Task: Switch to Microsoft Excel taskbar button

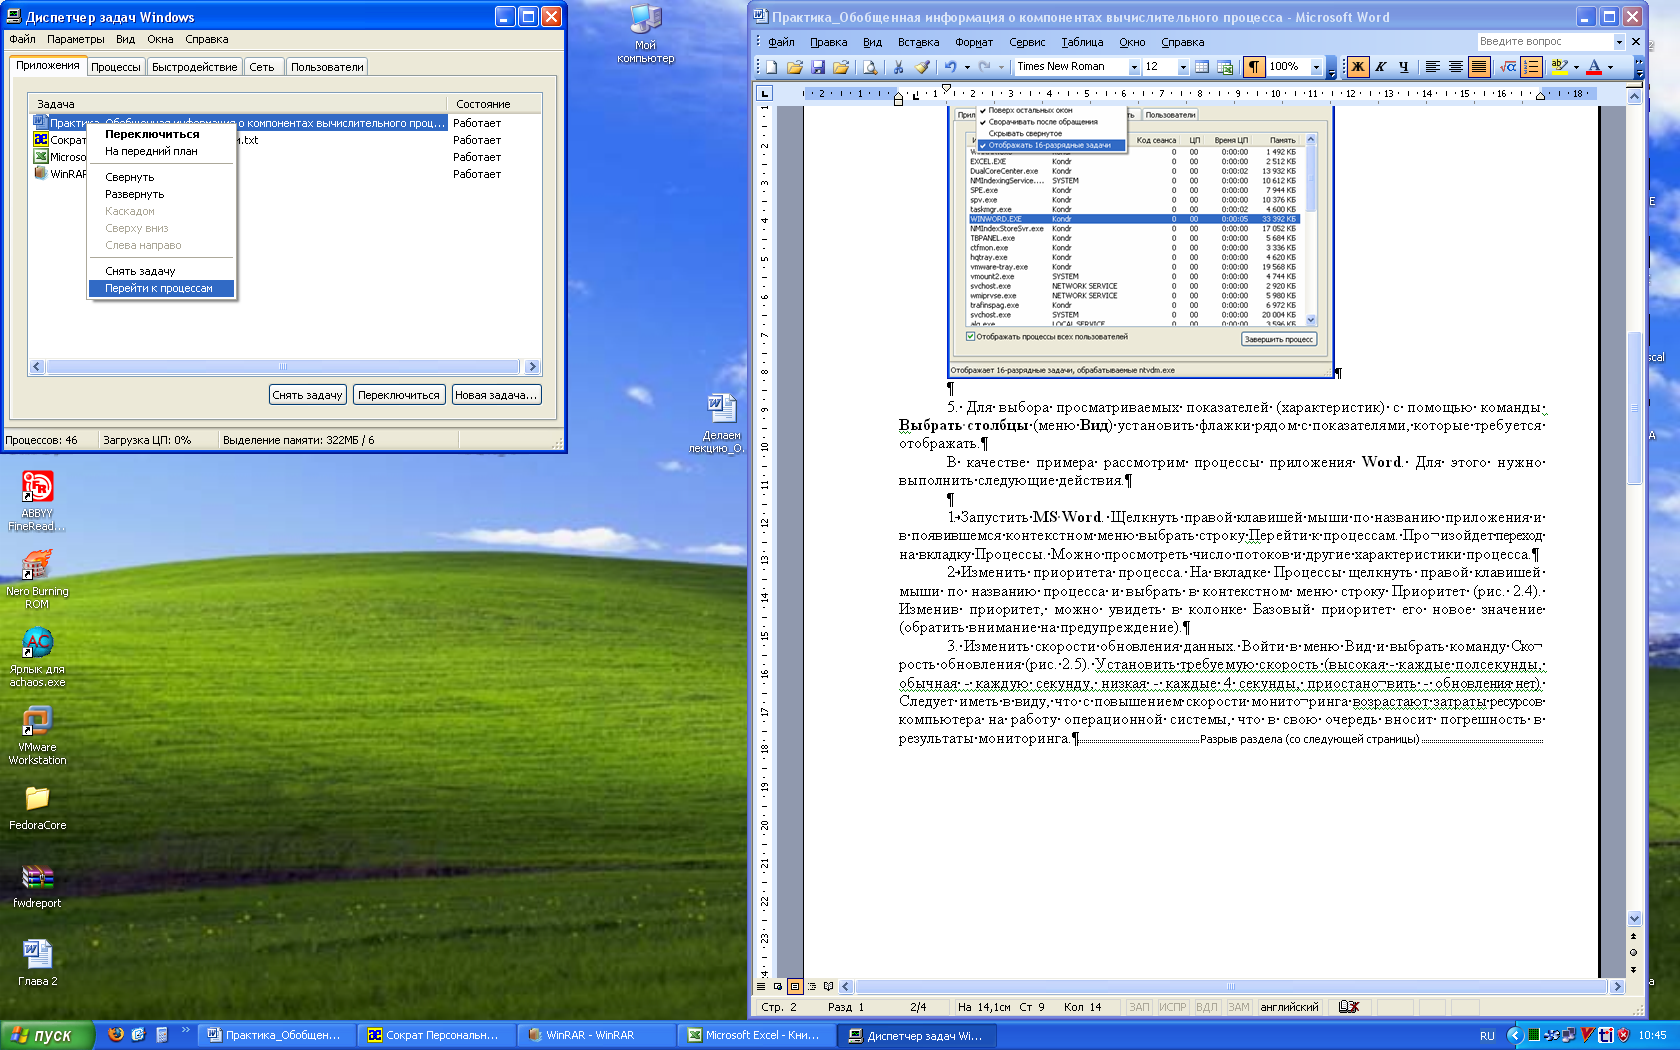Action: tap(756, 1035)
